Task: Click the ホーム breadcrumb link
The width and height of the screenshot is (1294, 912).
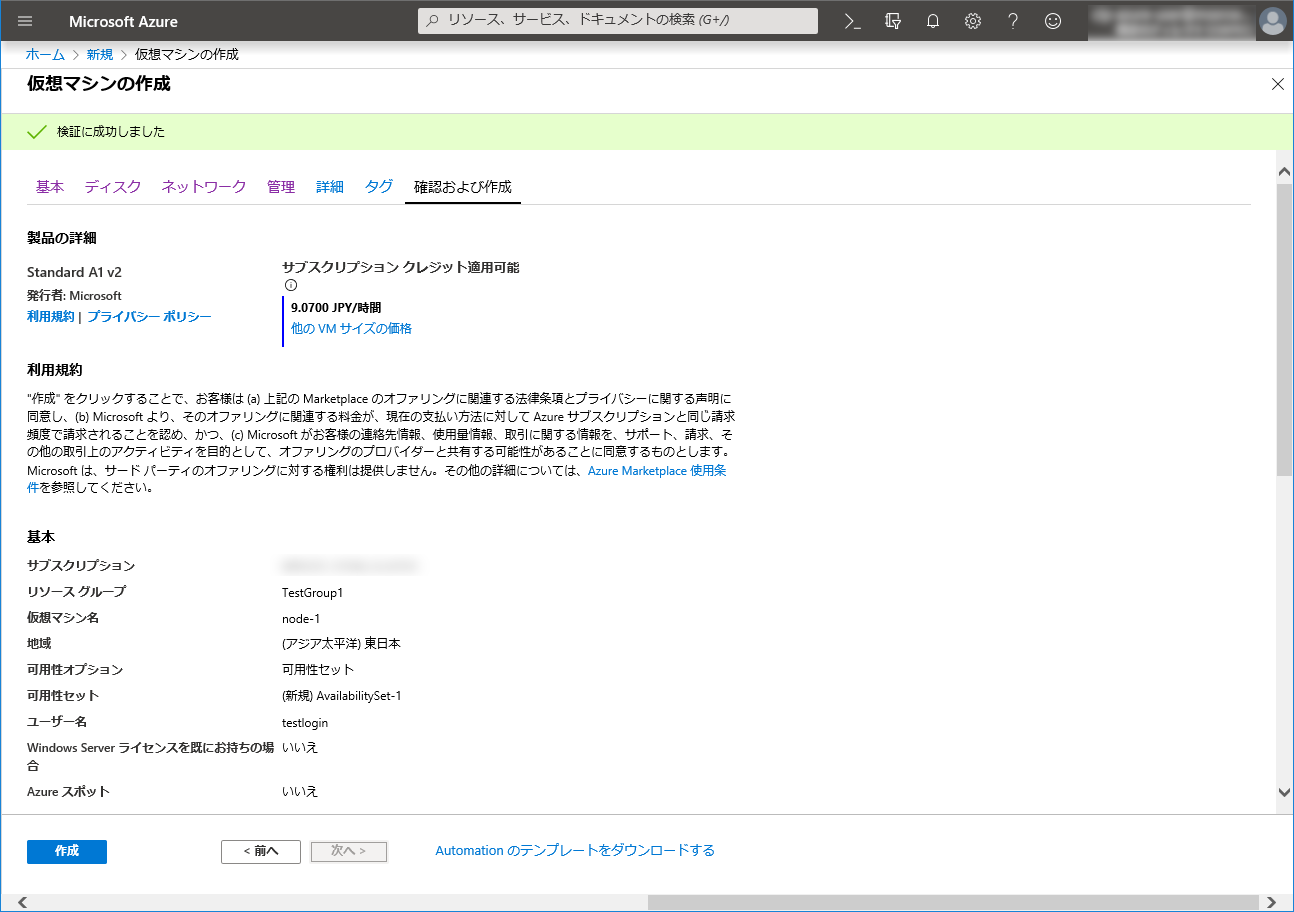Action: pos(45,54)
